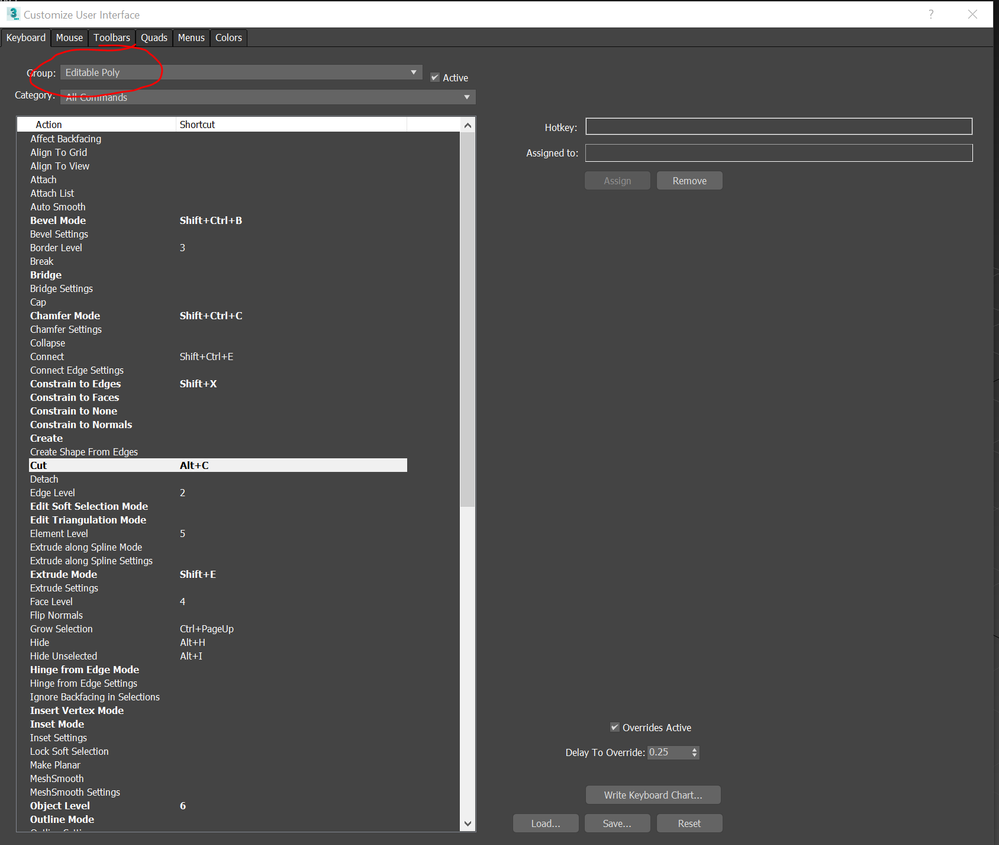The width and height of the screenshot is (999, 845).
Task: Switch to the Toolbars tab
Action: pos(111,38)
